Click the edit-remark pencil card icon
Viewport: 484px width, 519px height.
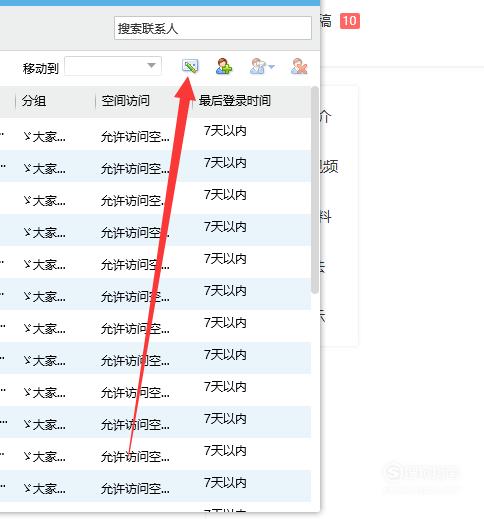click(x=190, y=66)
